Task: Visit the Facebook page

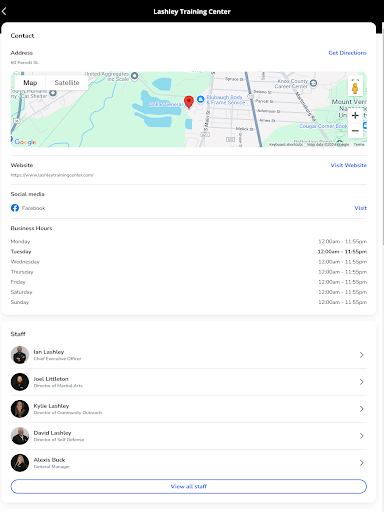Action: click(x=360, y=208)
